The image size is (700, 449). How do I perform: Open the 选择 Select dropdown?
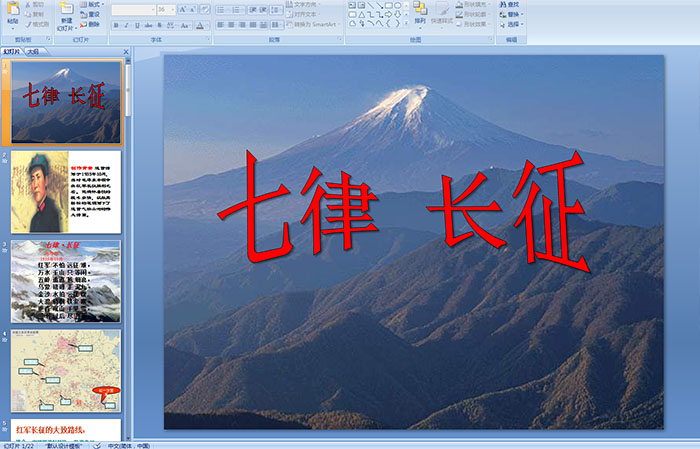pos(512,24)
